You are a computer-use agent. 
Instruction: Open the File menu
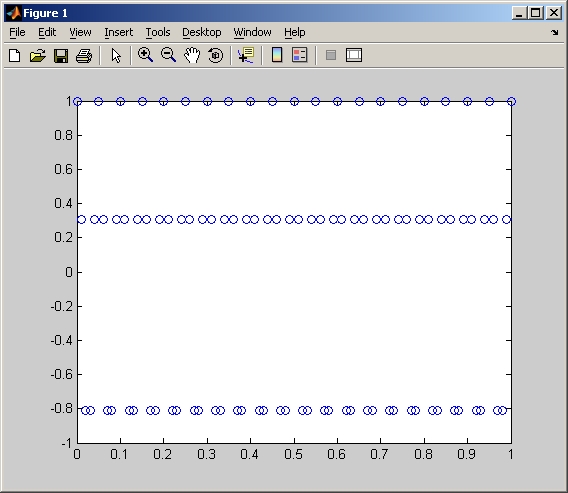[x=17, y=32]
